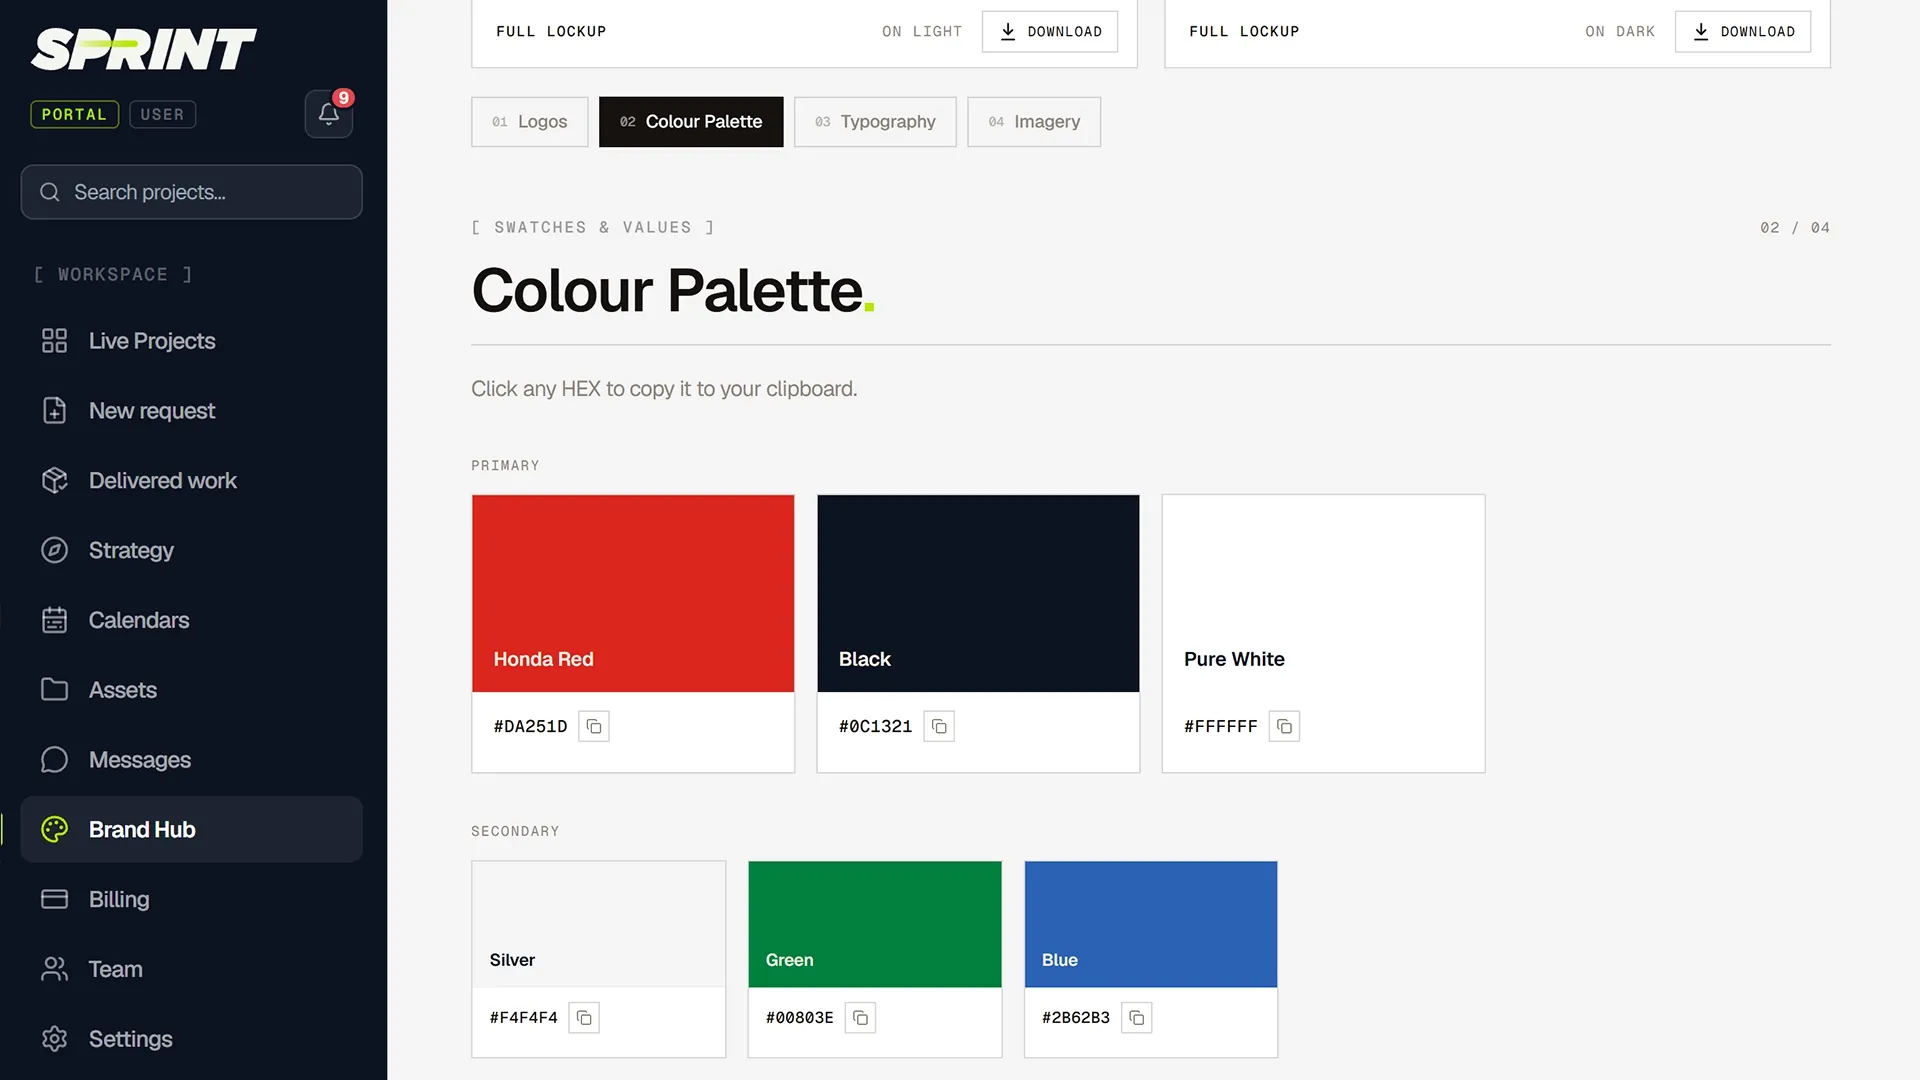Open the notifications bell
The height and width of the screenshot is (1080, 1920).
[x=329, y=114]
